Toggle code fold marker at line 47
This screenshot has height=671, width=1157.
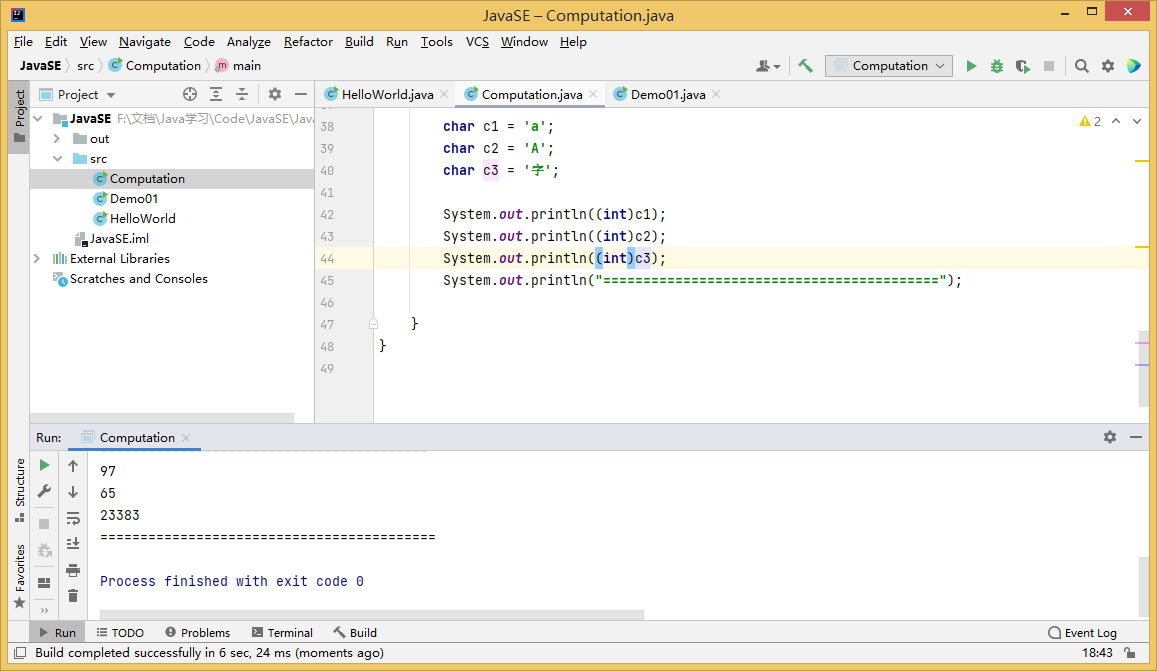(373, 323)
